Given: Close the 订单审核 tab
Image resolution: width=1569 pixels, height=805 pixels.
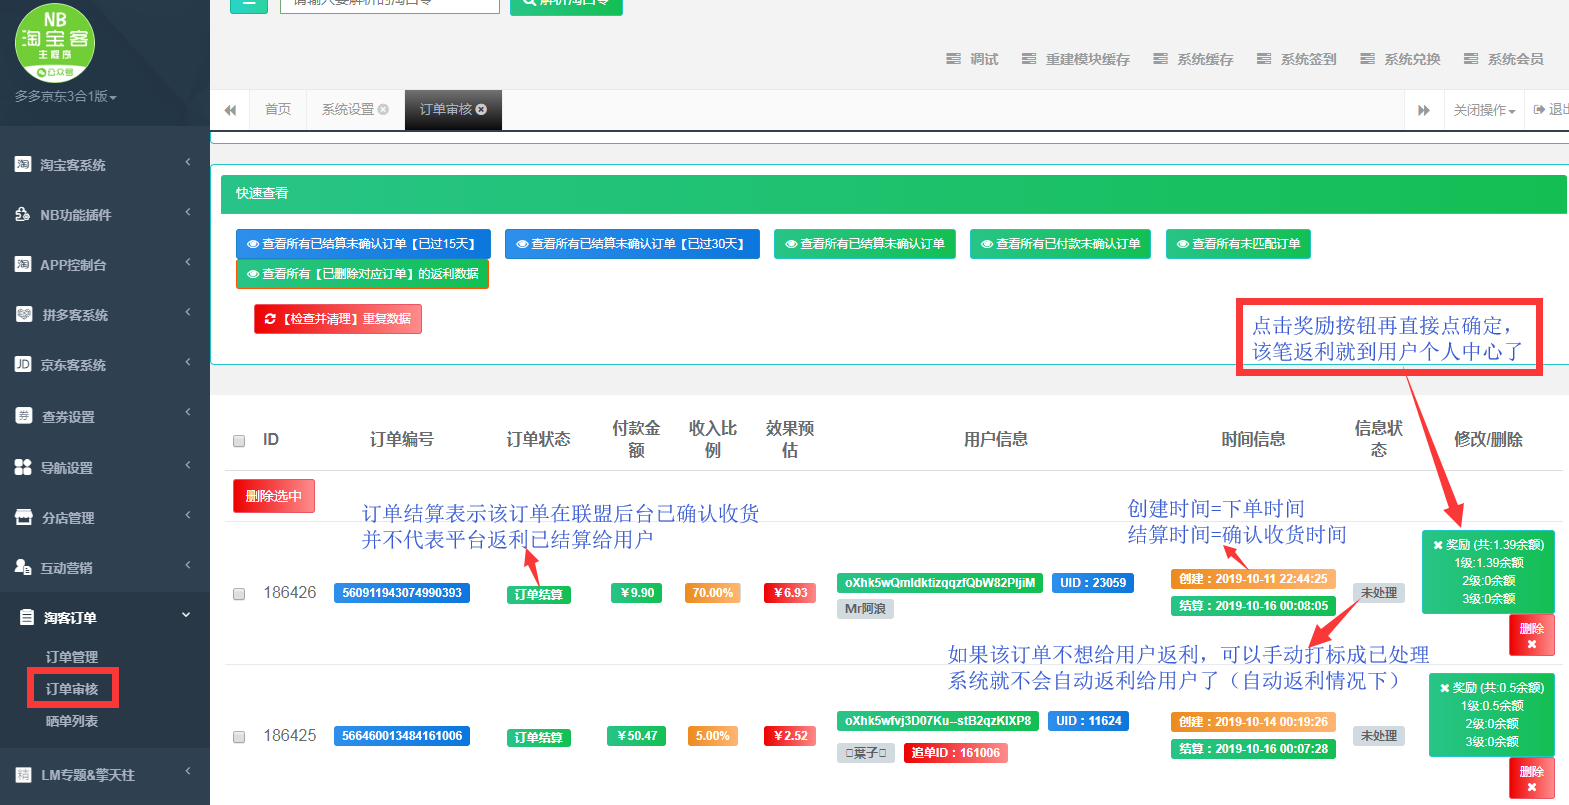Looking at the screenshot, I should pyautogui.click(x=481, y=110).
